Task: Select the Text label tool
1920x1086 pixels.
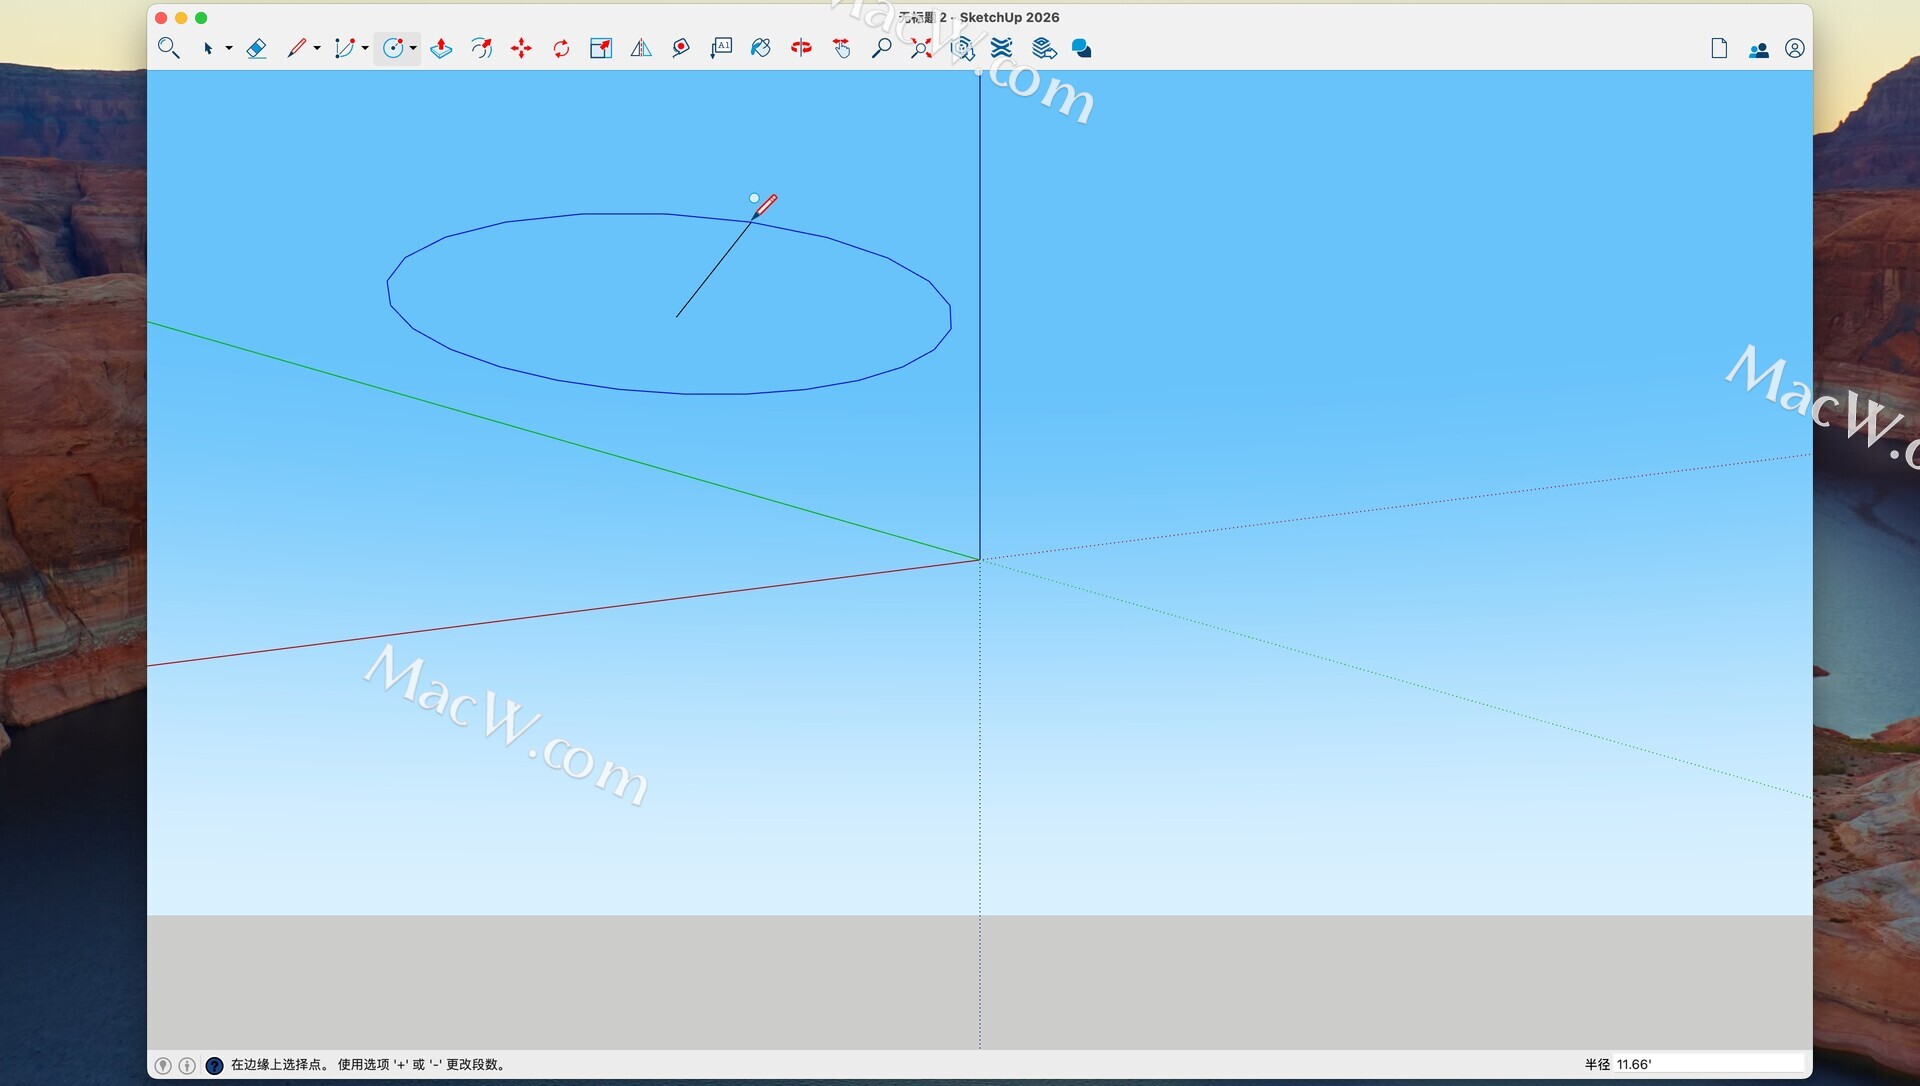Action: tap(721, 48)
